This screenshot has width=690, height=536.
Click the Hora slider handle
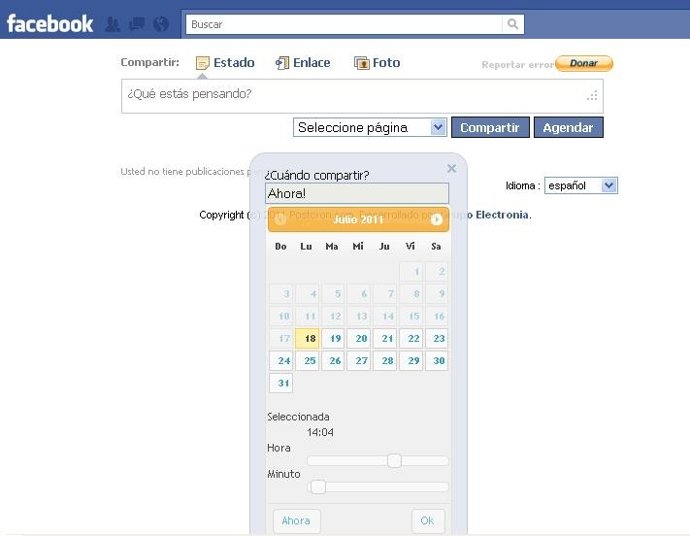pyautogui.click(x=394, y=461)
